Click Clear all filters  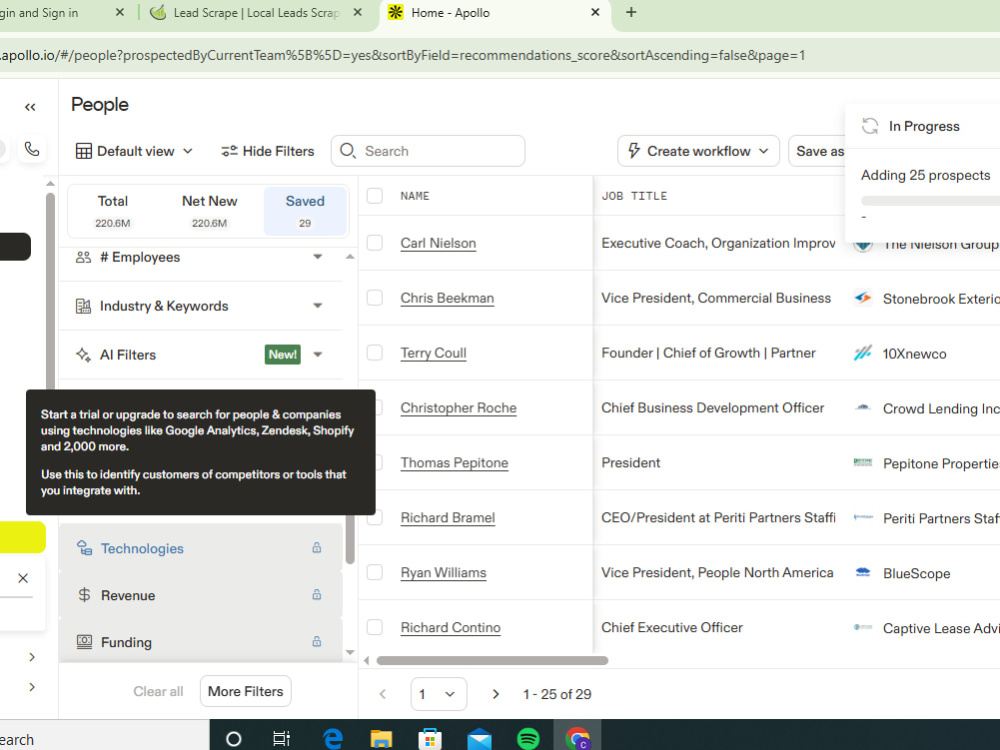point(158,691)
